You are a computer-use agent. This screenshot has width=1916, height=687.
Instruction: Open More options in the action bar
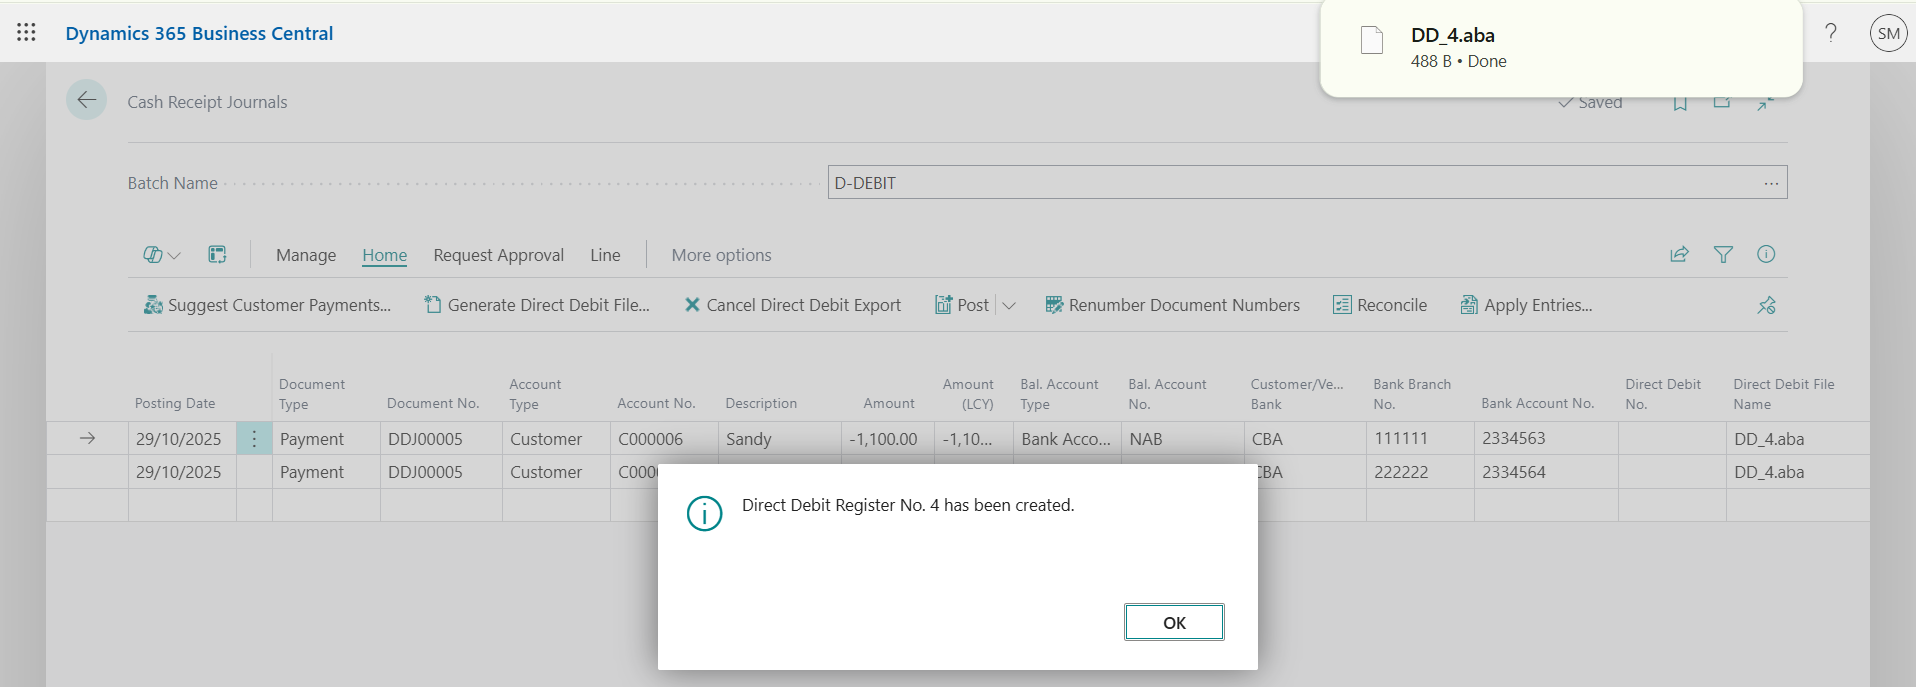(721, 255)
